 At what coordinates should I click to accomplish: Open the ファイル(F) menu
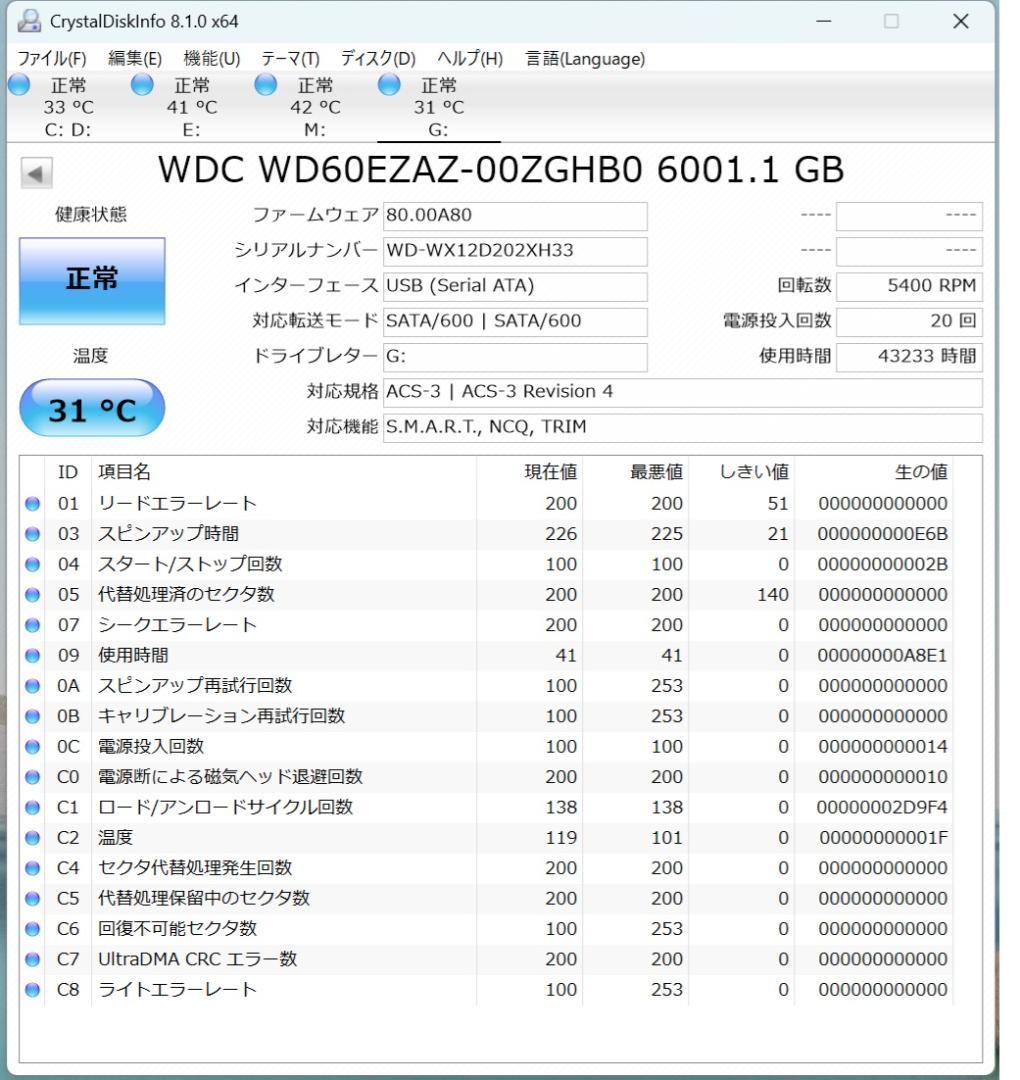(52, 59)
